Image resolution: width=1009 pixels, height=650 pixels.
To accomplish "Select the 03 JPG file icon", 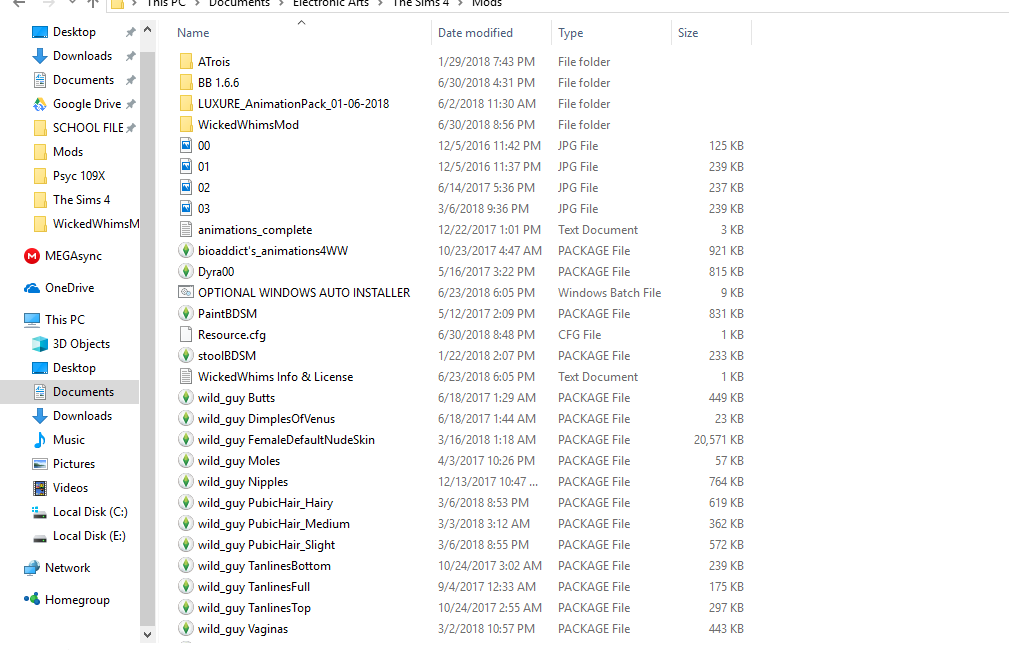I will [x=186, y=209].
